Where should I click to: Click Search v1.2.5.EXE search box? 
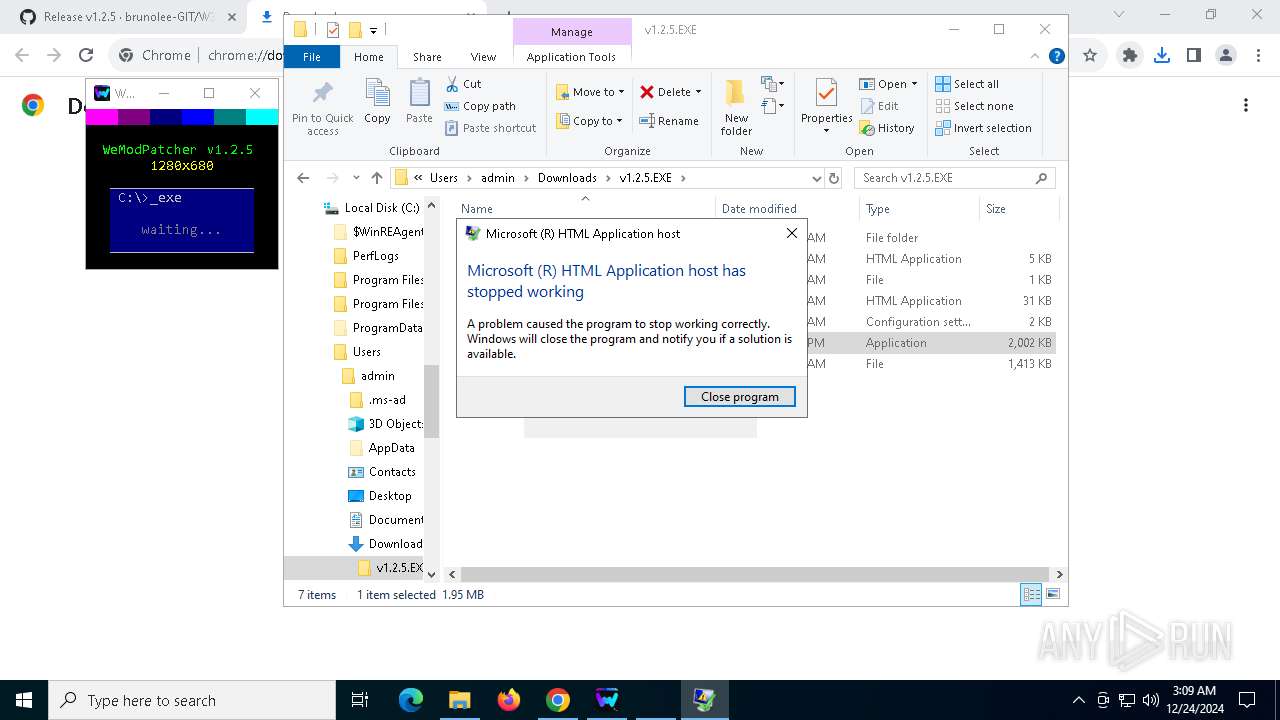pos(954,178)
